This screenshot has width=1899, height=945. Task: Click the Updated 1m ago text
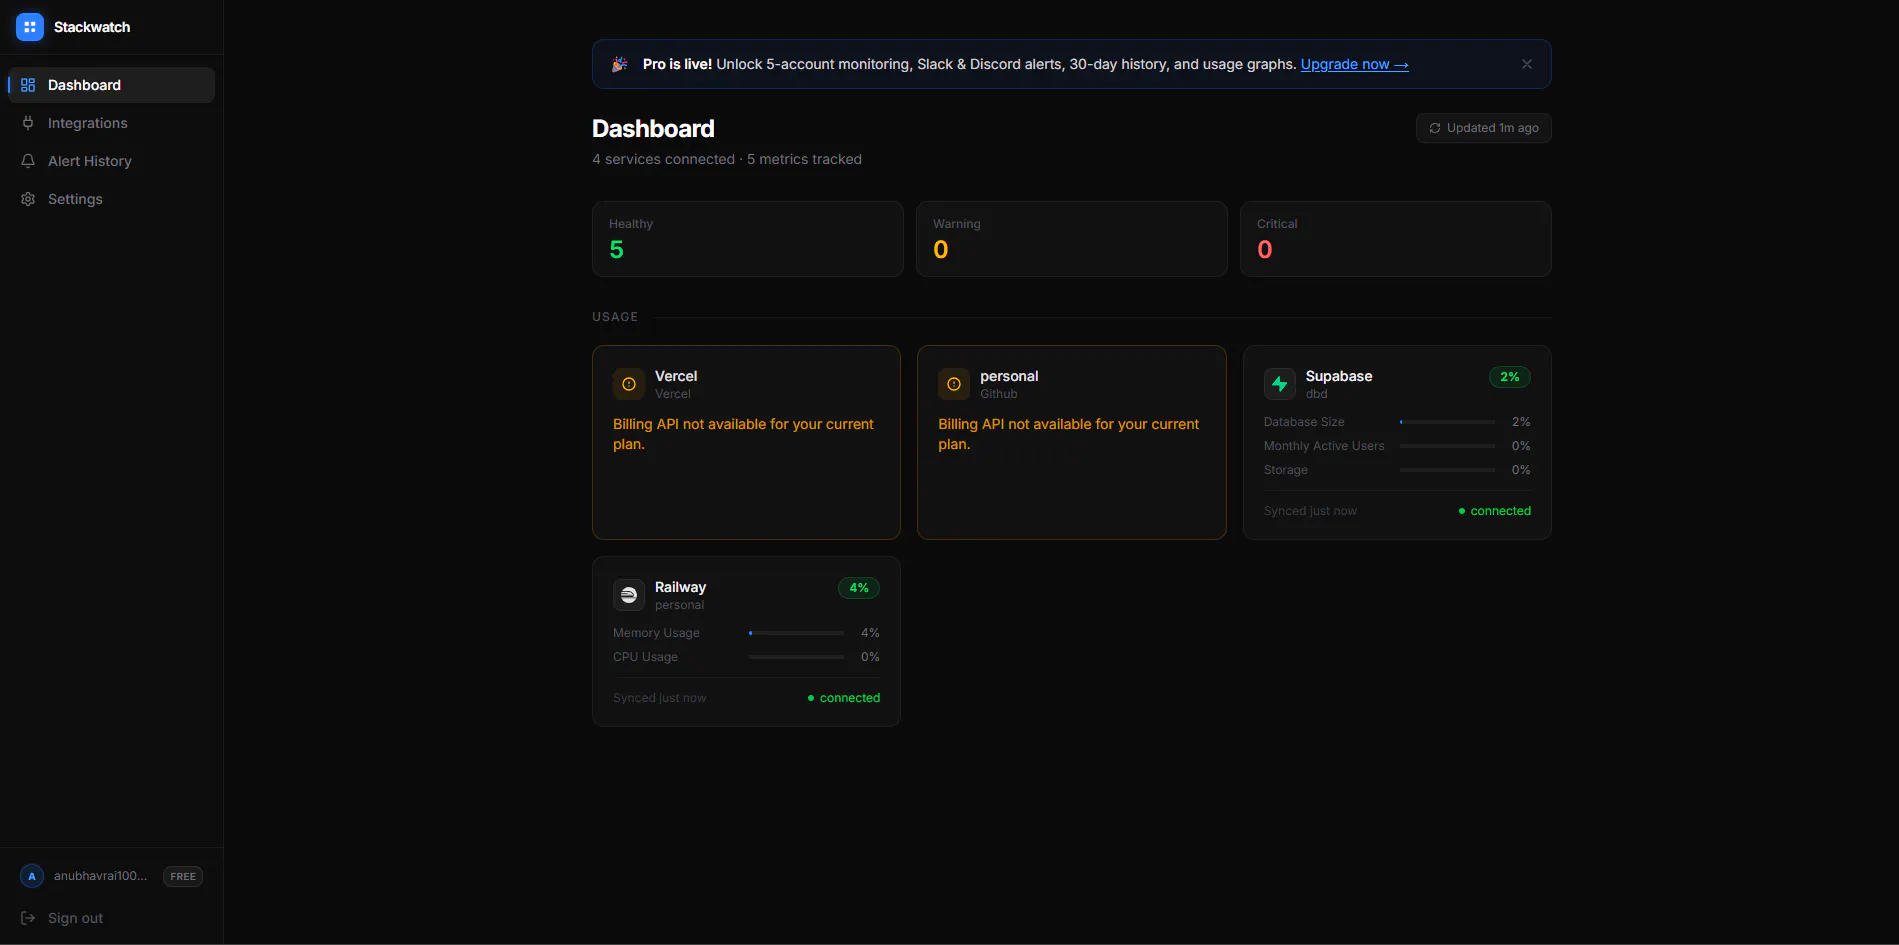(x=1493, y=128)
